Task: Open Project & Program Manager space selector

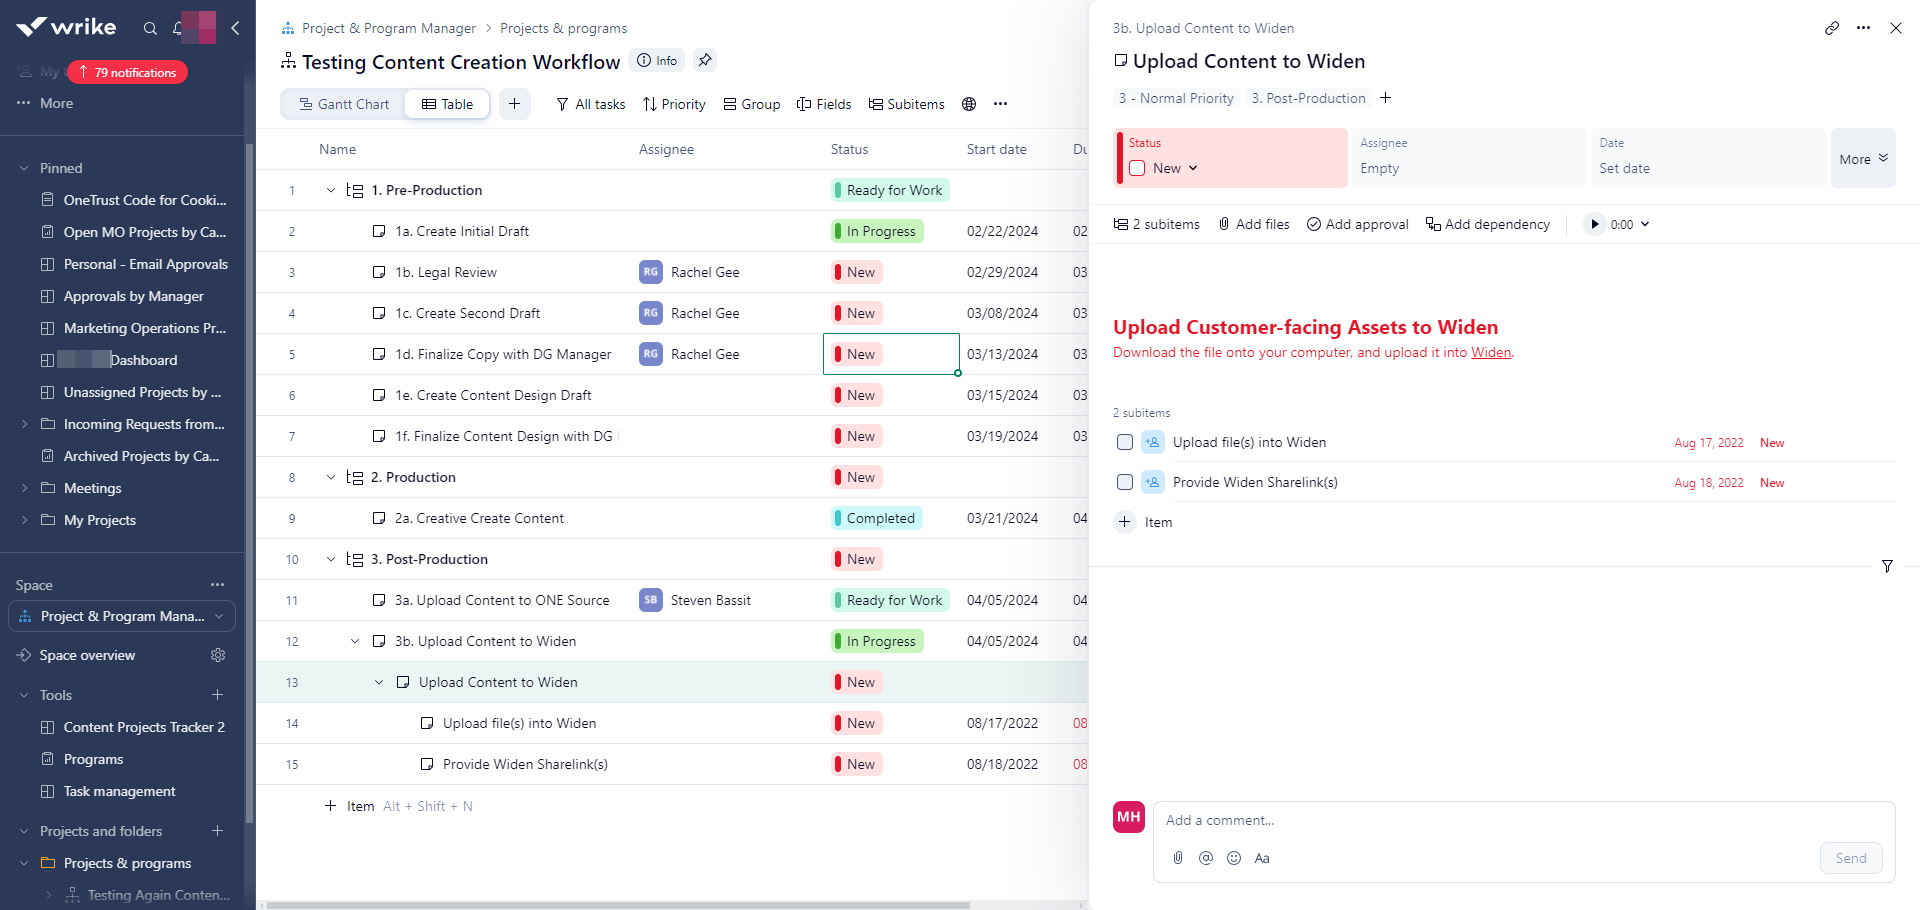Action: pyautogui.click(x=122, y=616)
